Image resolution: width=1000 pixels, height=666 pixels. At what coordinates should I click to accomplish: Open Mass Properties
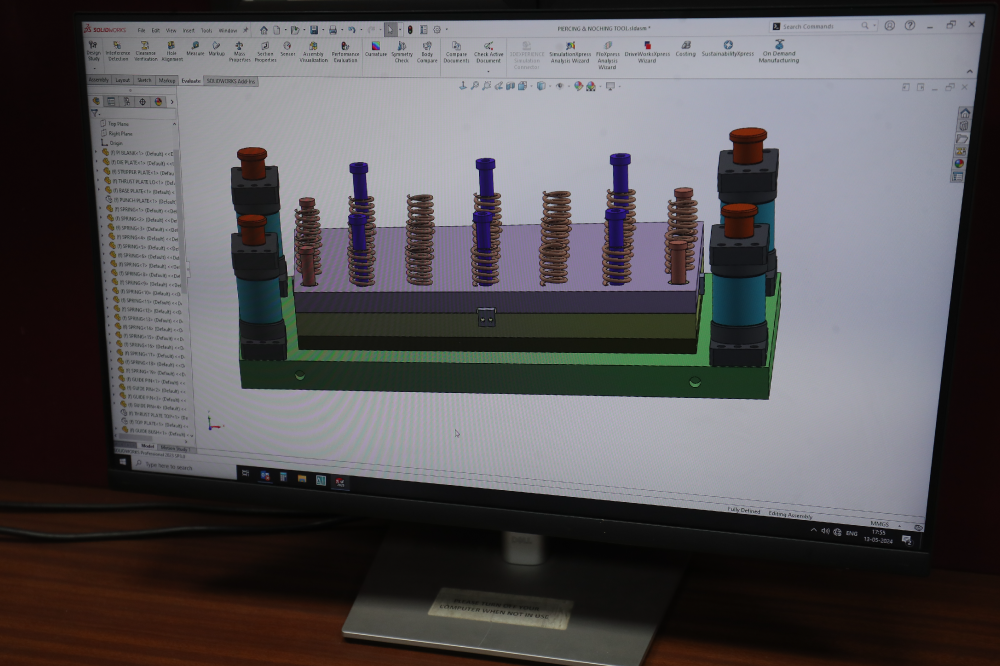pos(240,51)
